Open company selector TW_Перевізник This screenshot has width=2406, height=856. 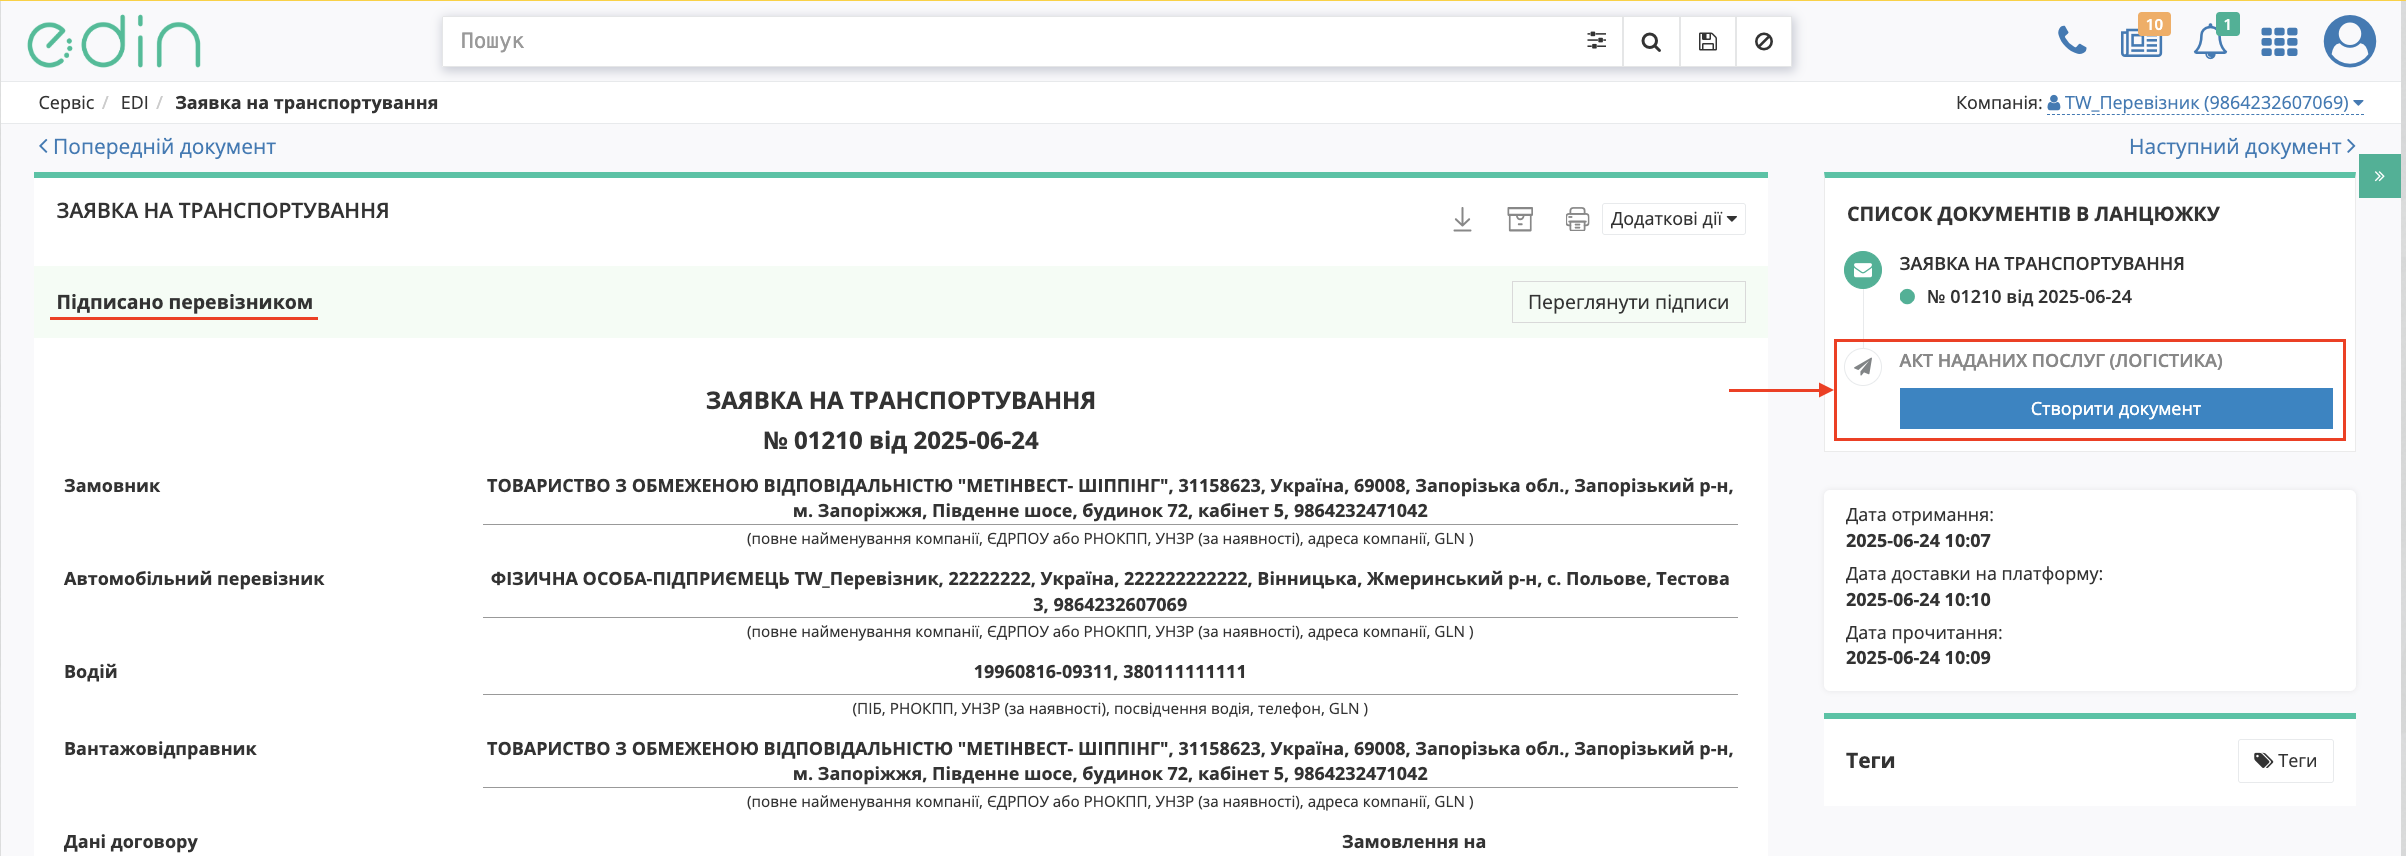pos(2206,103)
